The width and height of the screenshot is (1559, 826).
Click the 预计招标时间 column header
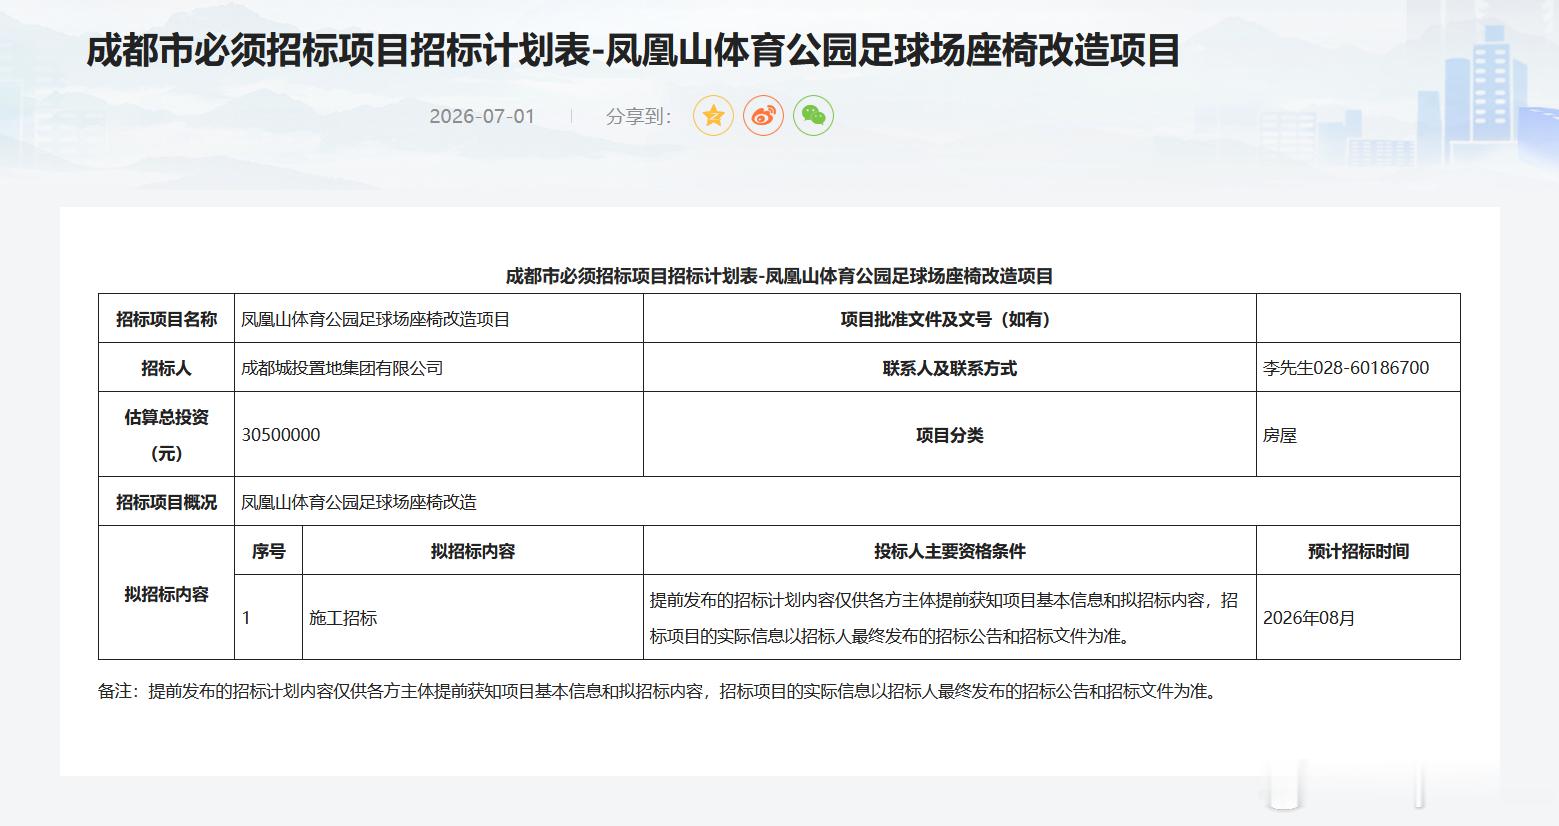click(x=1358, y=551)
